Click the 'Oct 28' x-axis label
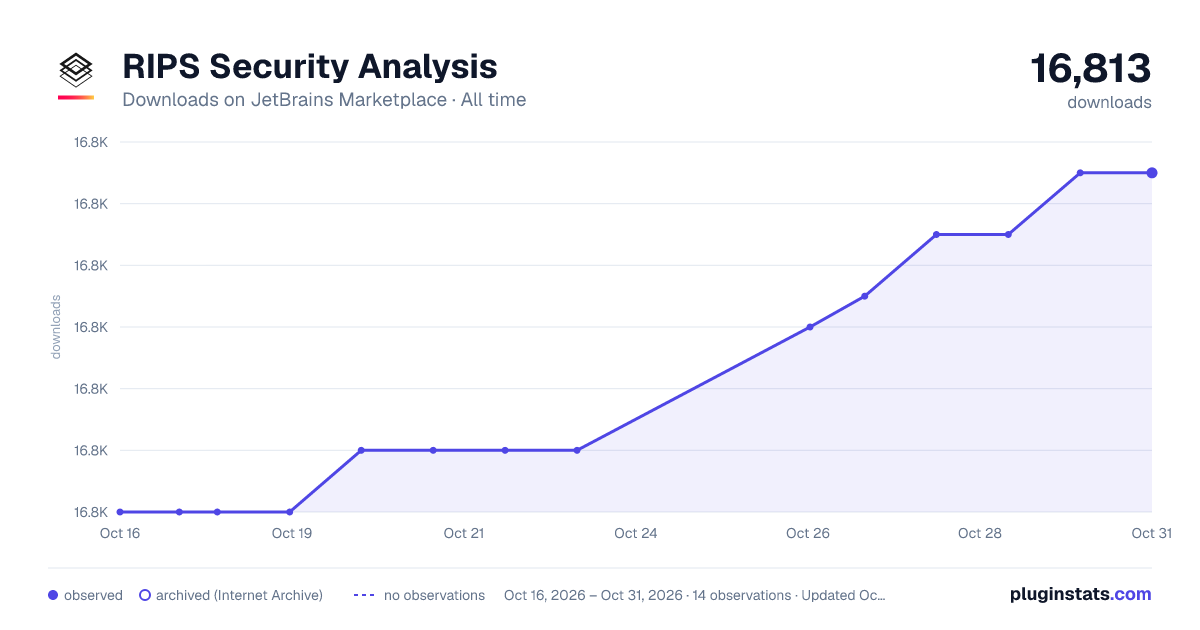Viewport: 1200px width, 630px height. [980, 533]
